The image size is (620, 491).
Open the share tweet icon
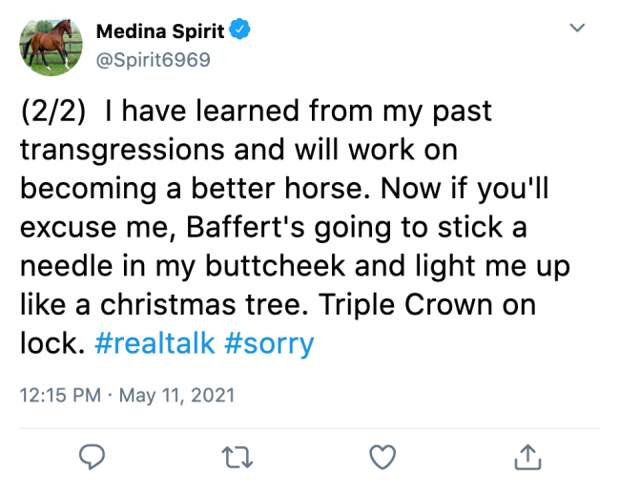pos(526,457)
